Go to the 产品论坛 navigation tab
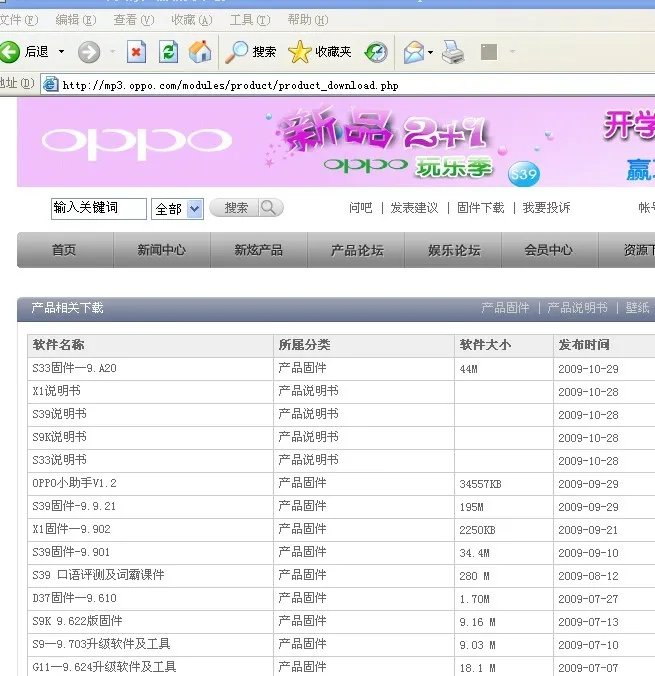This screenshot has height=676, width=655. coord(356,250)
